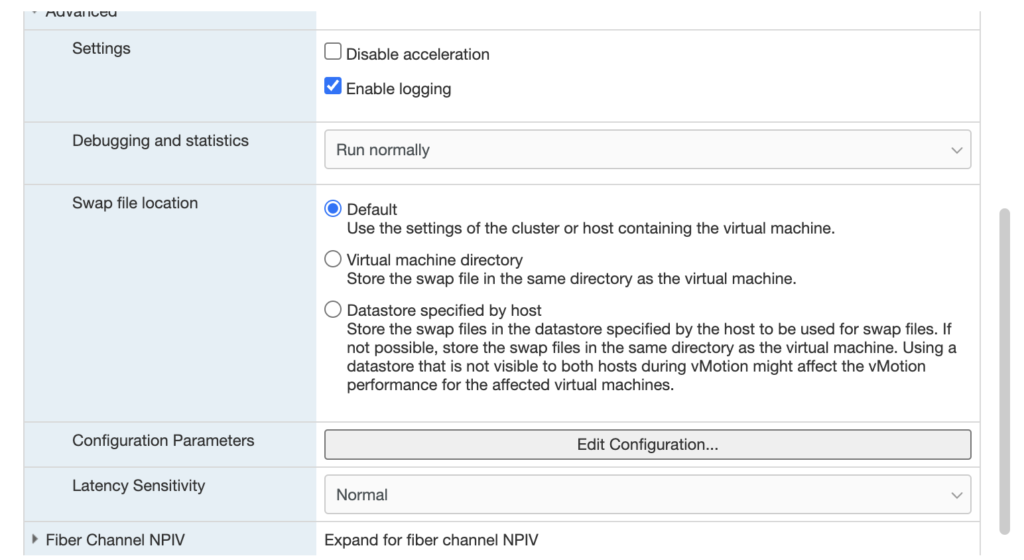Uncheck the Enable logging checkbox
The height and width of the screenshot is (560, 1024).
pyautogui.click(x=333, y=87)
